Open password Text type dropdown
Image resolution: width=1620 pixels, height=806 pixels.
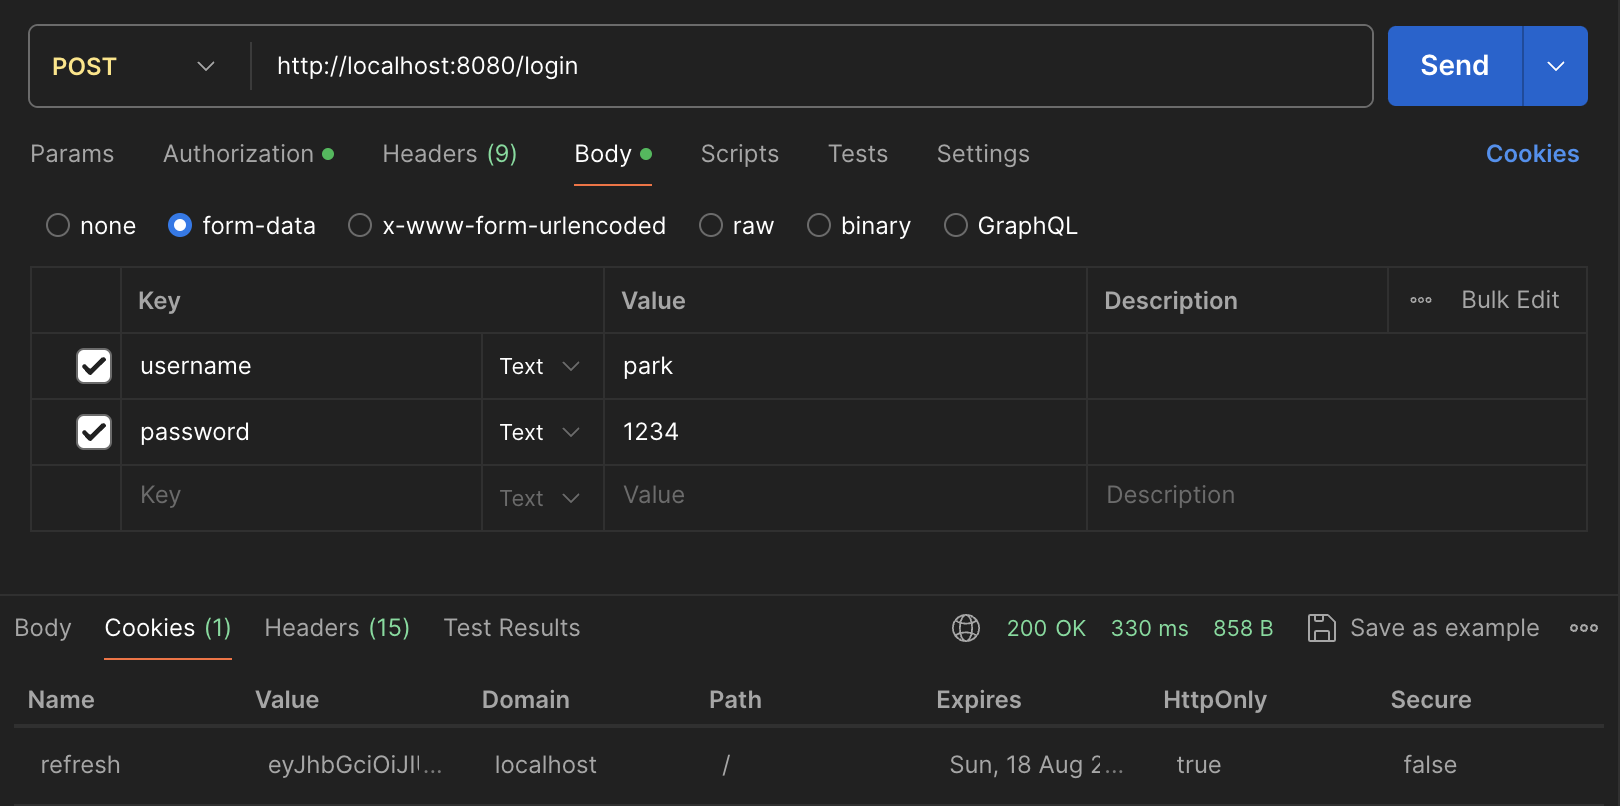[x=540, y=432]
